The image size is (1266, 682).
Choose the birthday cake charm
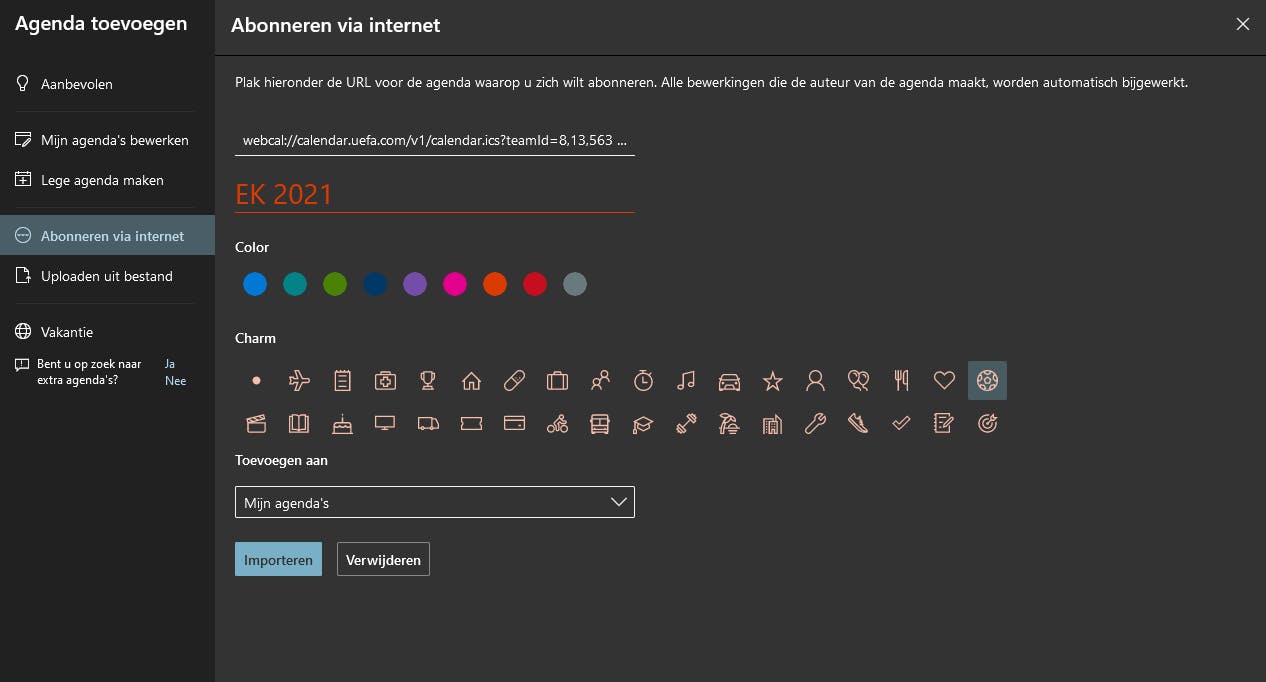coord(342,424)
